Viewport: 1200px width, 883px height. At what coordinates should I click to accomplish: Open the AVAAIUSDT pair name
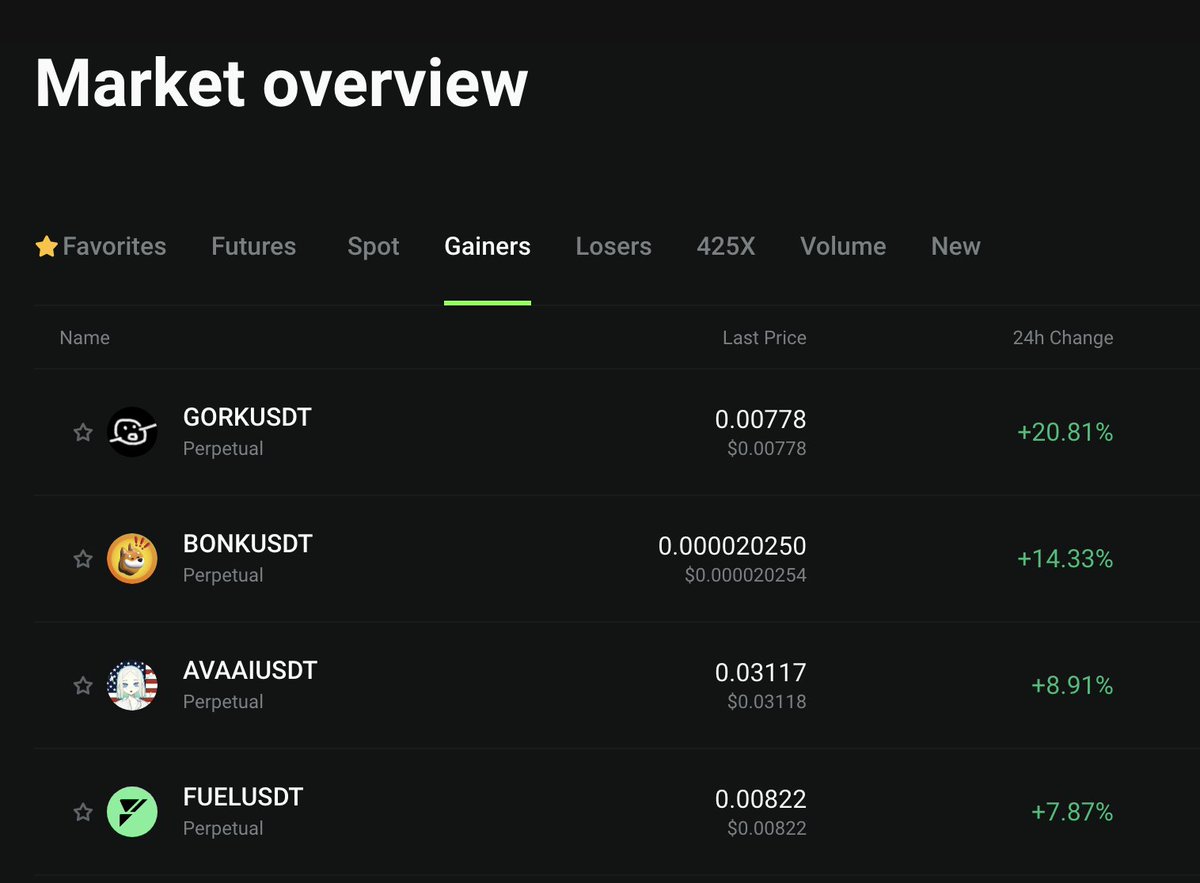tap(250, 670)
